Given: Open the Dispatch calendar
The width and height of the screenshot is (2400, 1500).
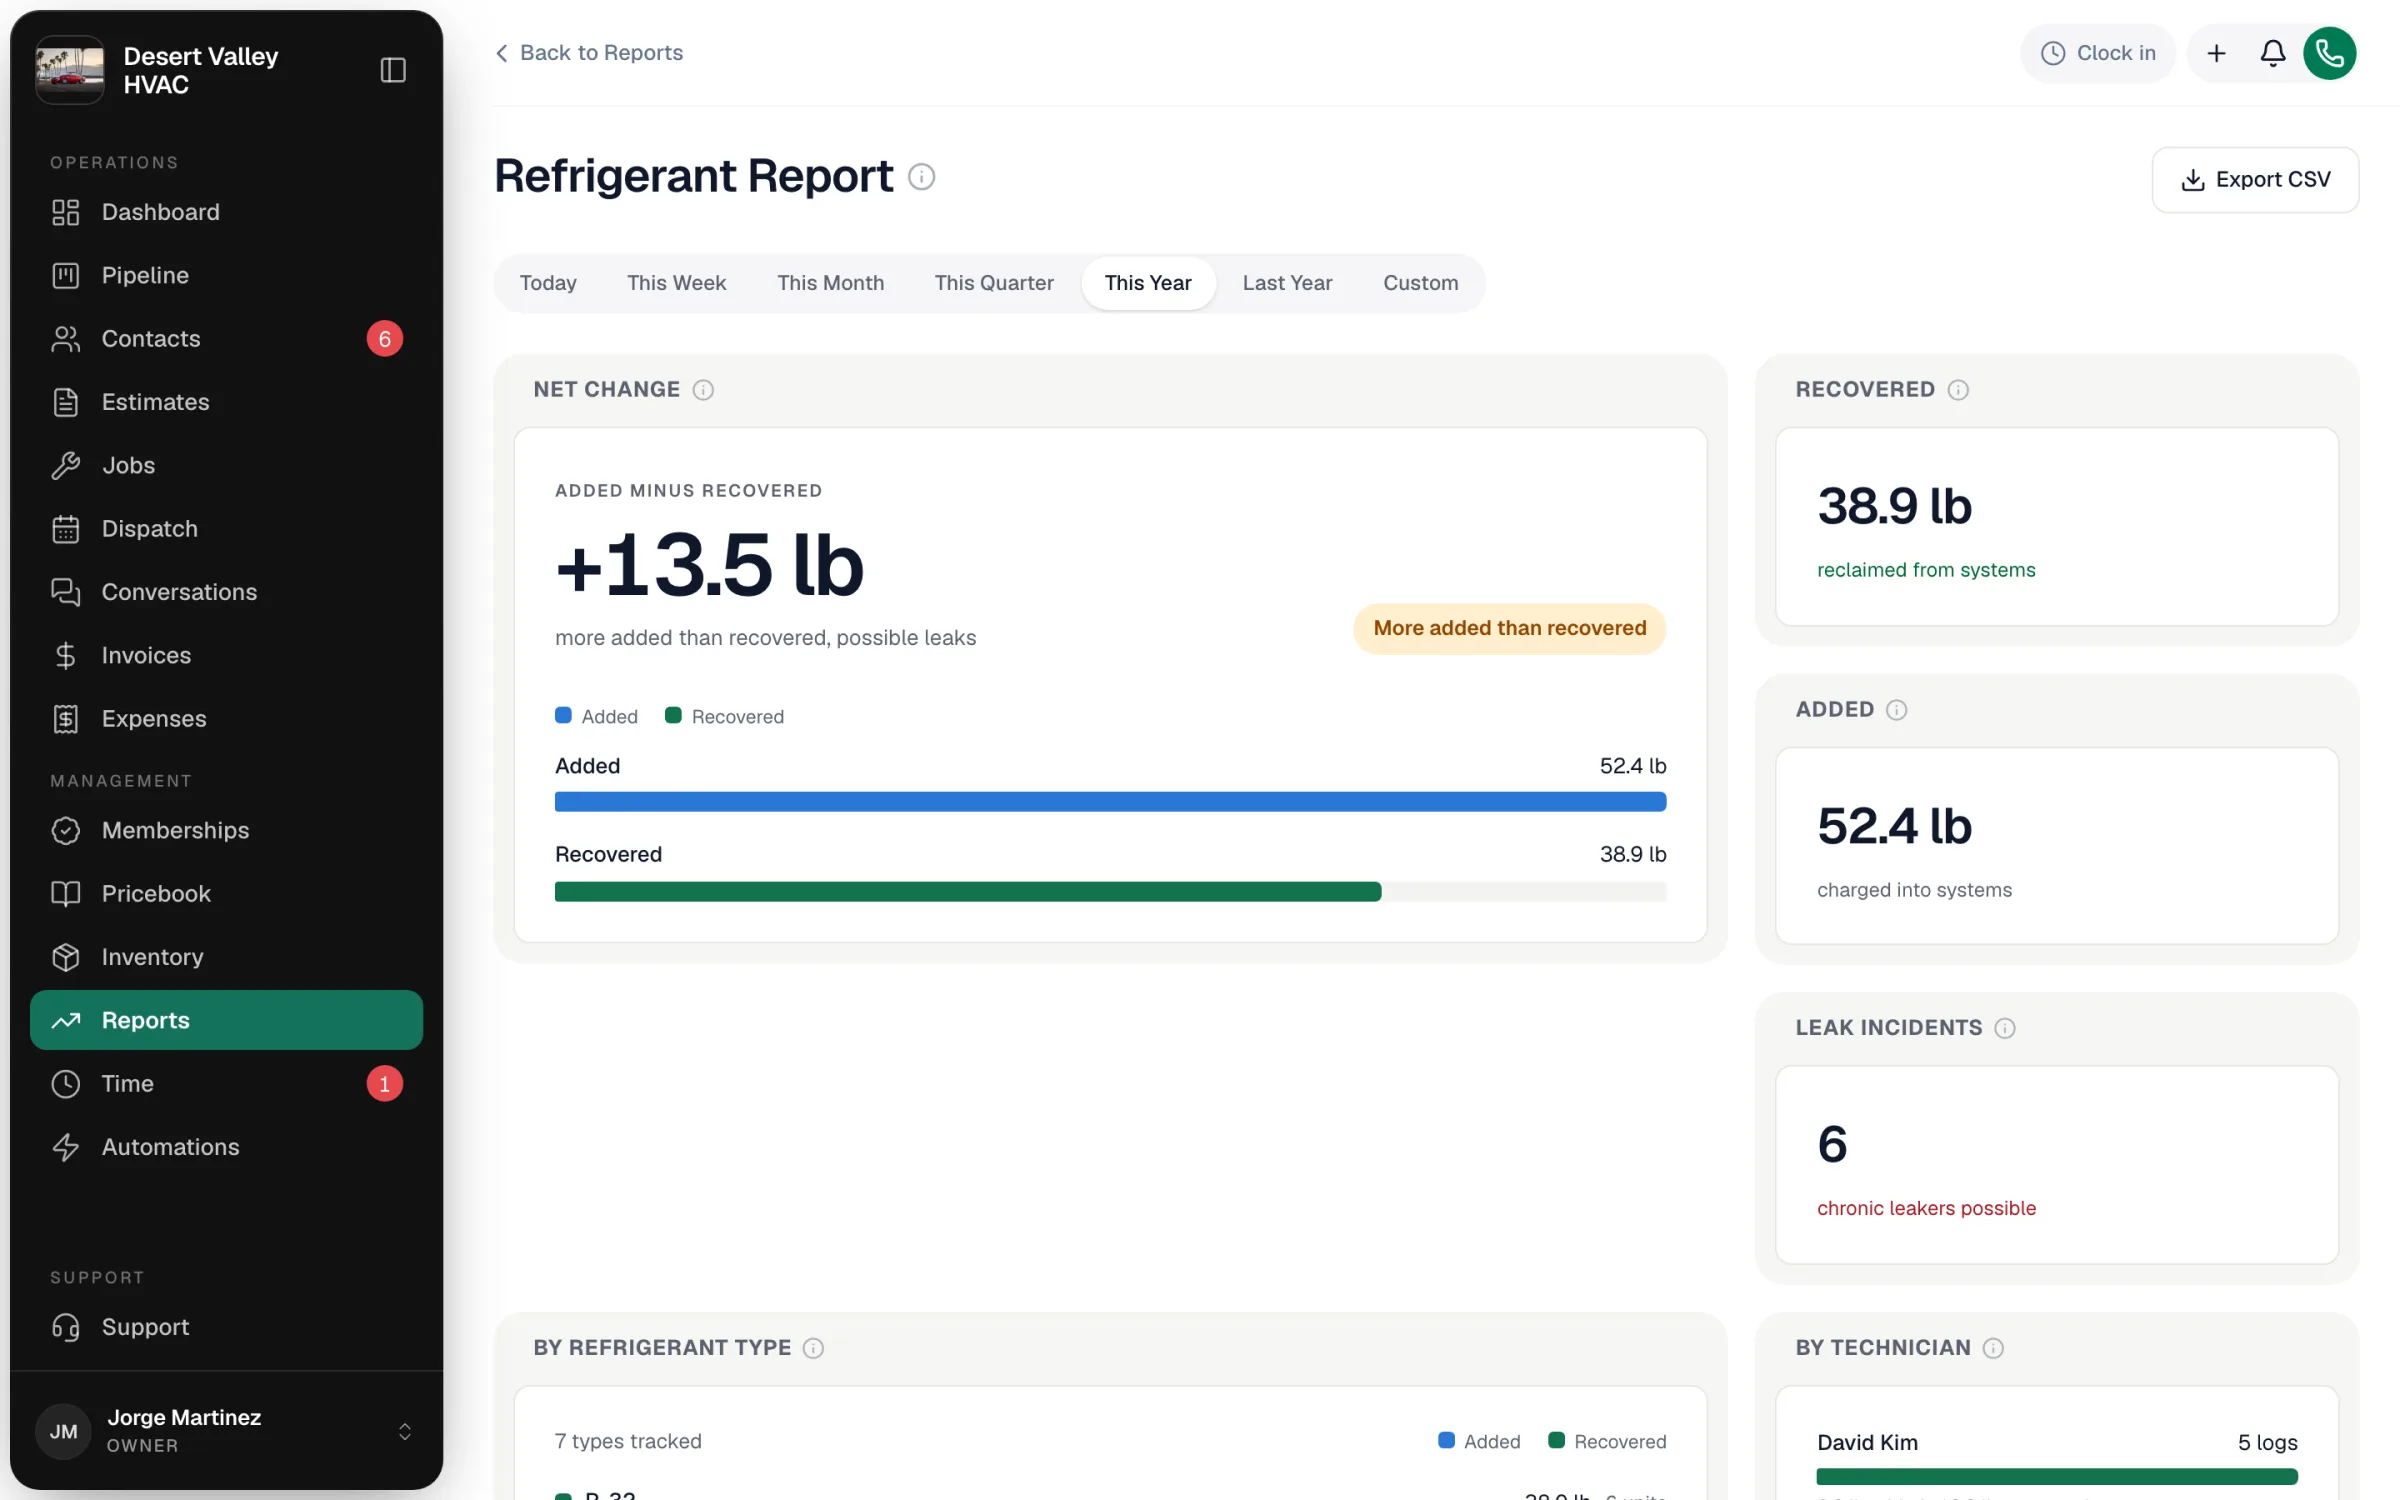Looking at the screenshot, I should click(227, 529).
